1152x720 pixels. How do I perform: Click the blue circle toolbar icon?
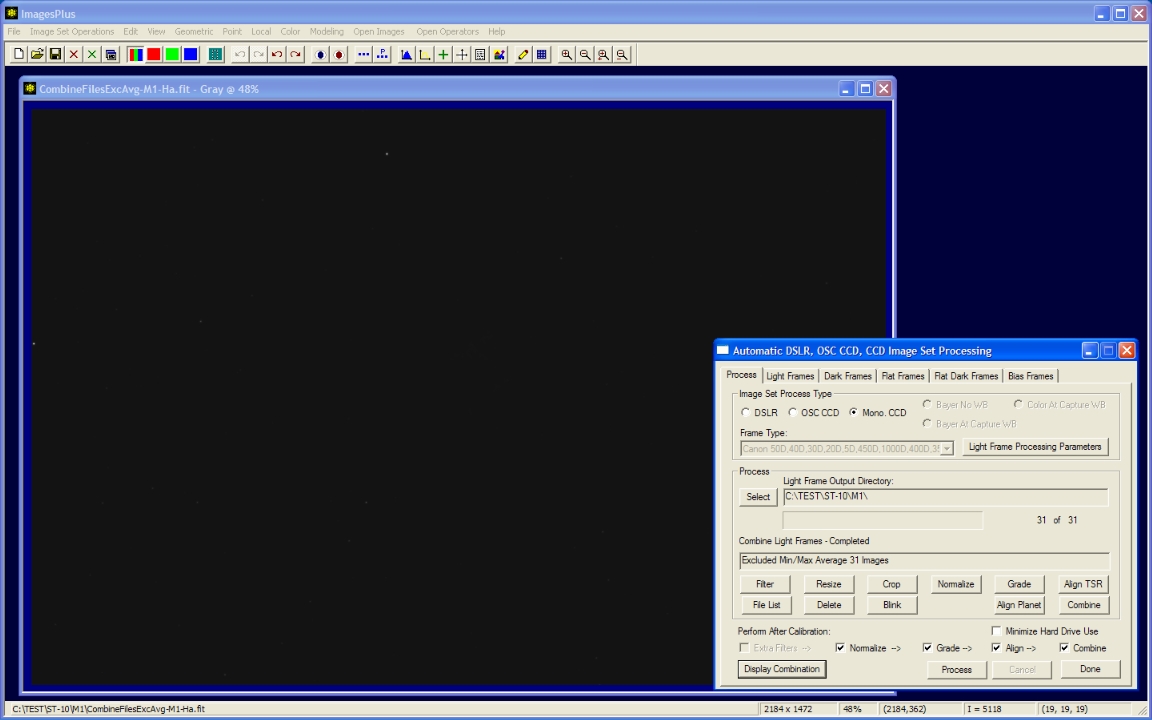pyautogui.click(x=320, y=54)
